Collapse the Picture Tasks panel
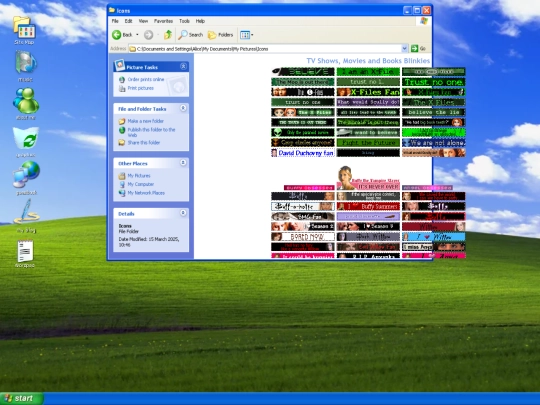The height and width of the screenshot is (405, 540). pos(183,66)
